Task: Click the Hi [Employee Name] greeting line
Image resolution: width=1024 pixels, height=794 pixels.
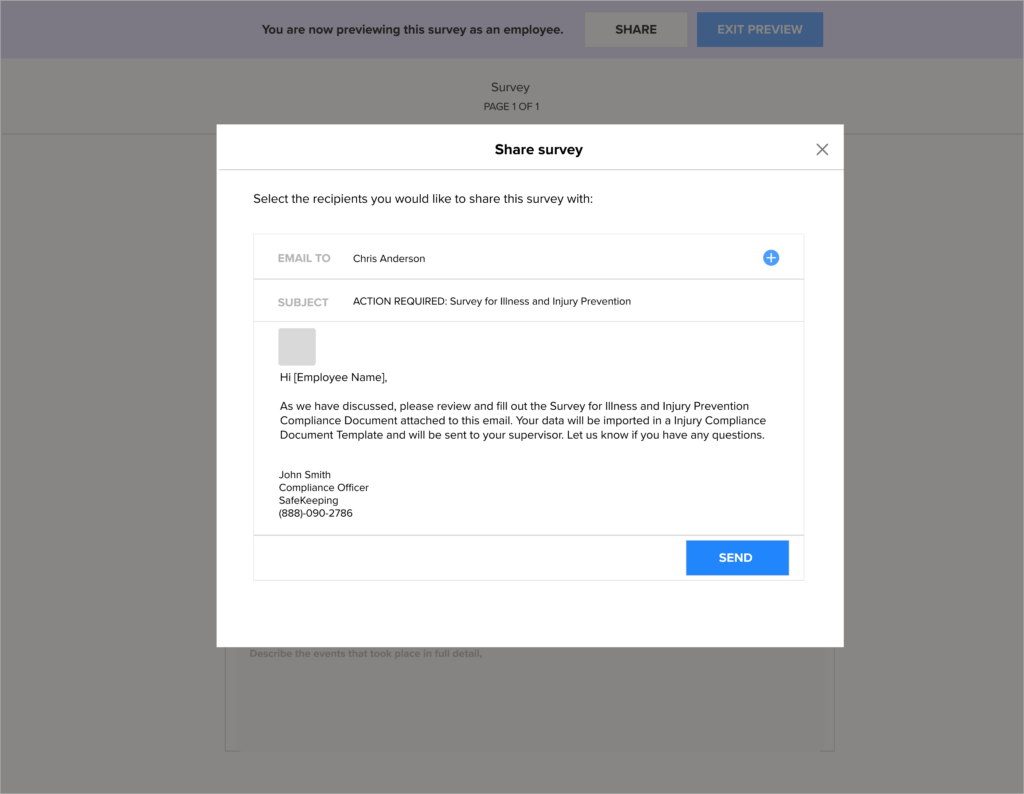Action: (x=333, y=377)
